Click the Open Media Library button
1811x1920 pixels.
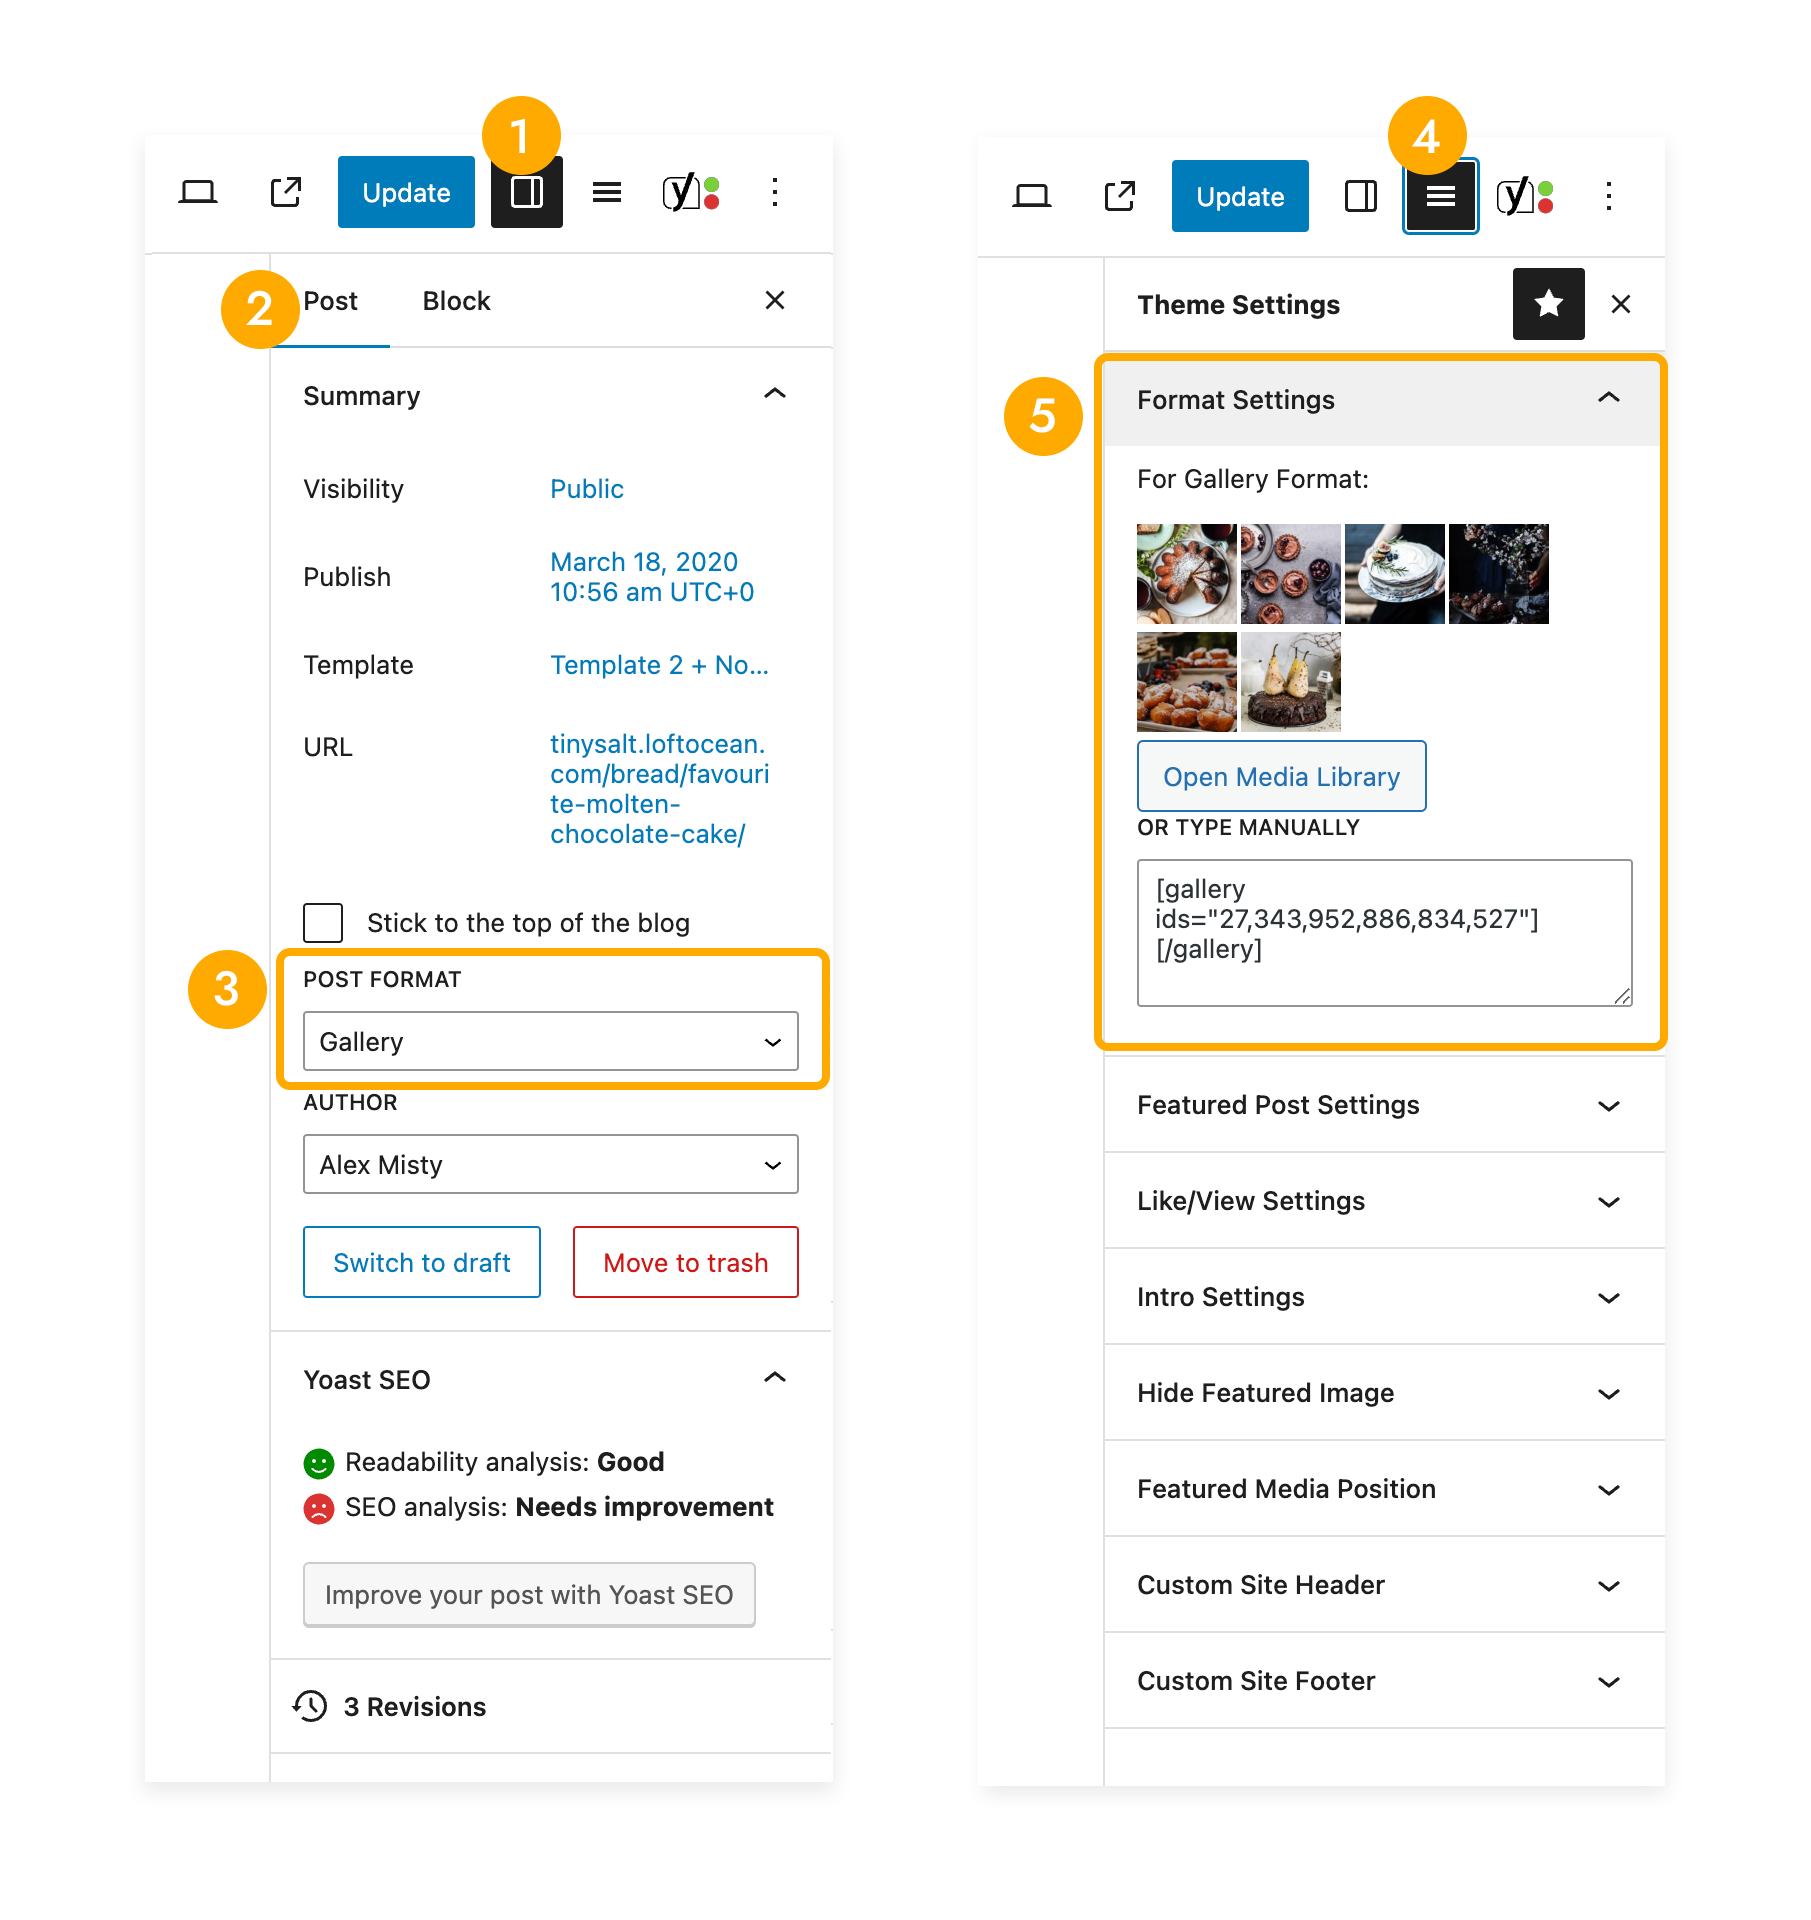(1281, 776)
